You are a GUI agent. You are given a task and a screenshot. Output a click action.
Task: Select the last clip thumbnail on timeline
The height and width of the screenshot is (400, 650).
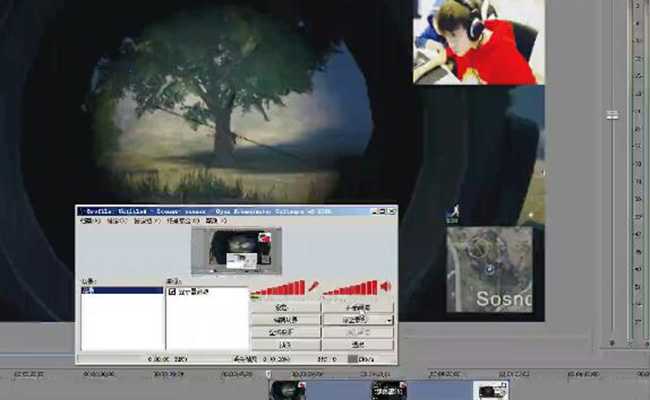(490, 390)
